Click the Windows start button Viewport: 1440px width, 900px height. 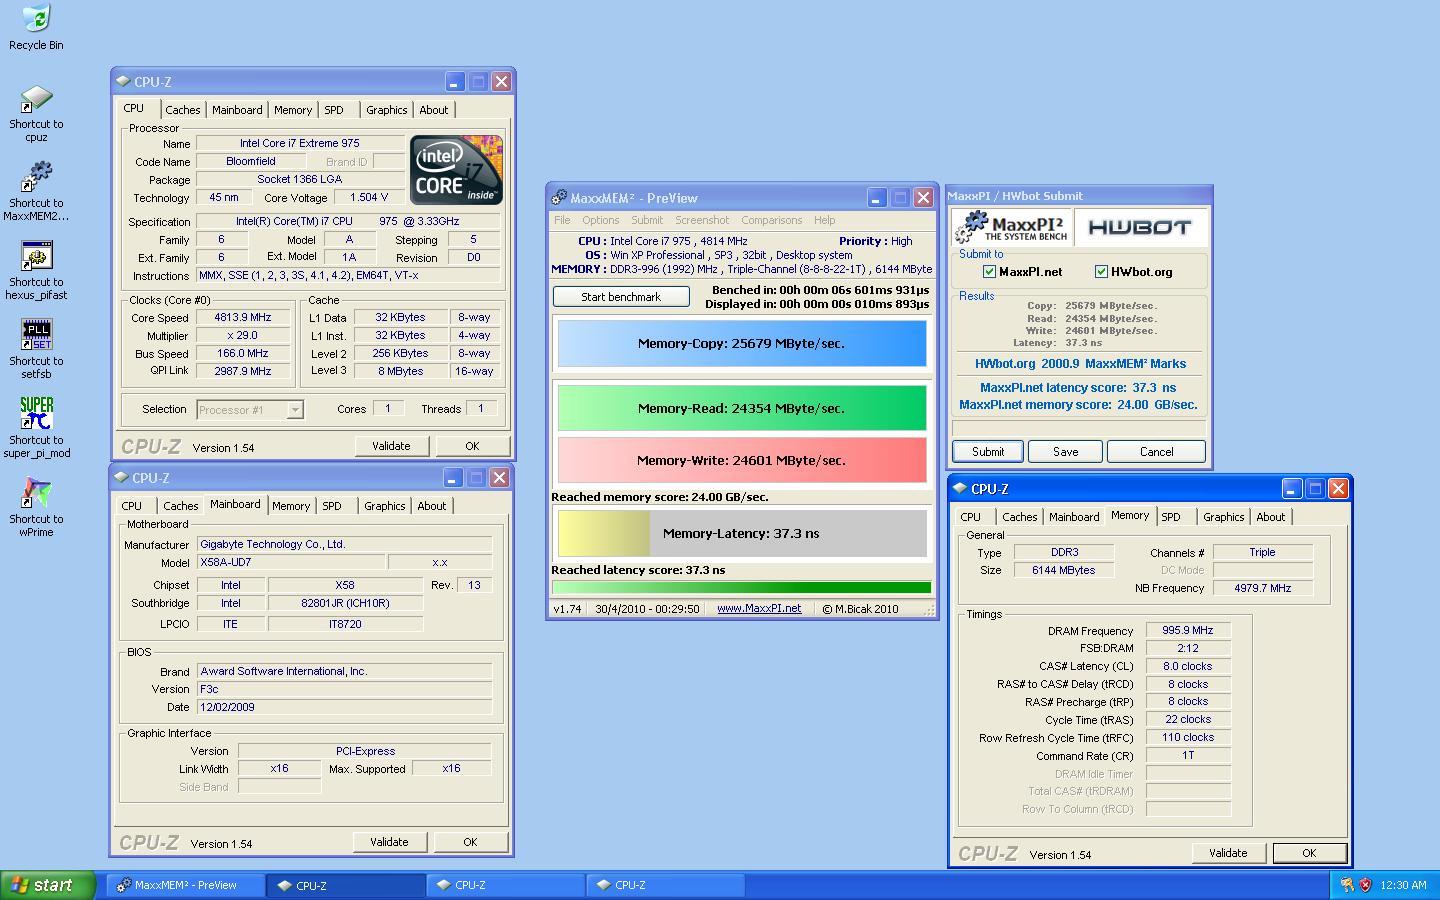point(47,885)
